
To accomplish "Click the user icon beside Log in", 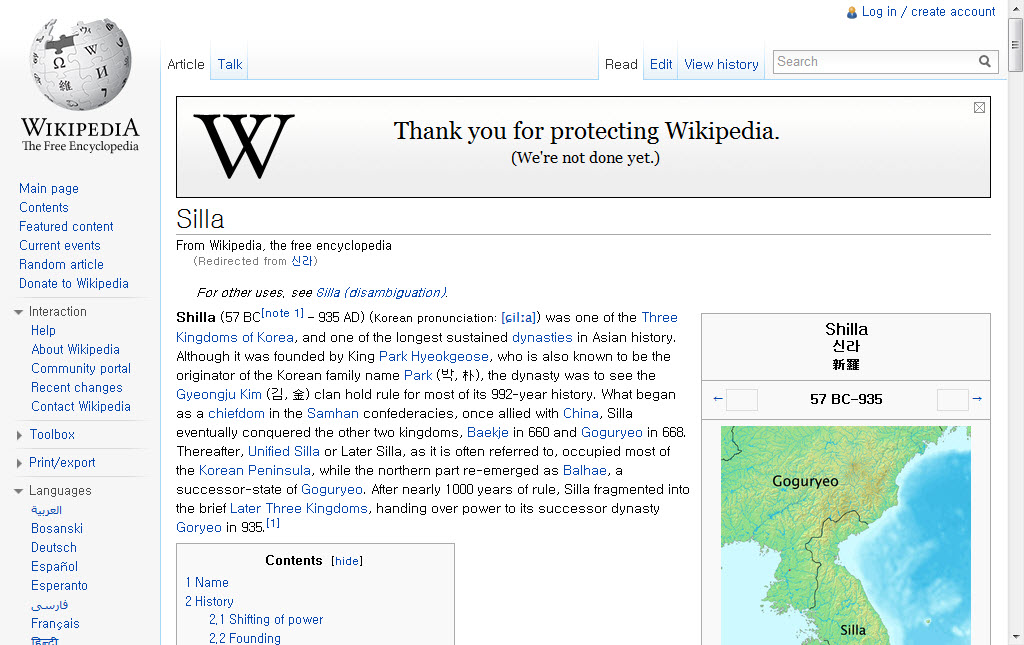I will tap(852, 13).
